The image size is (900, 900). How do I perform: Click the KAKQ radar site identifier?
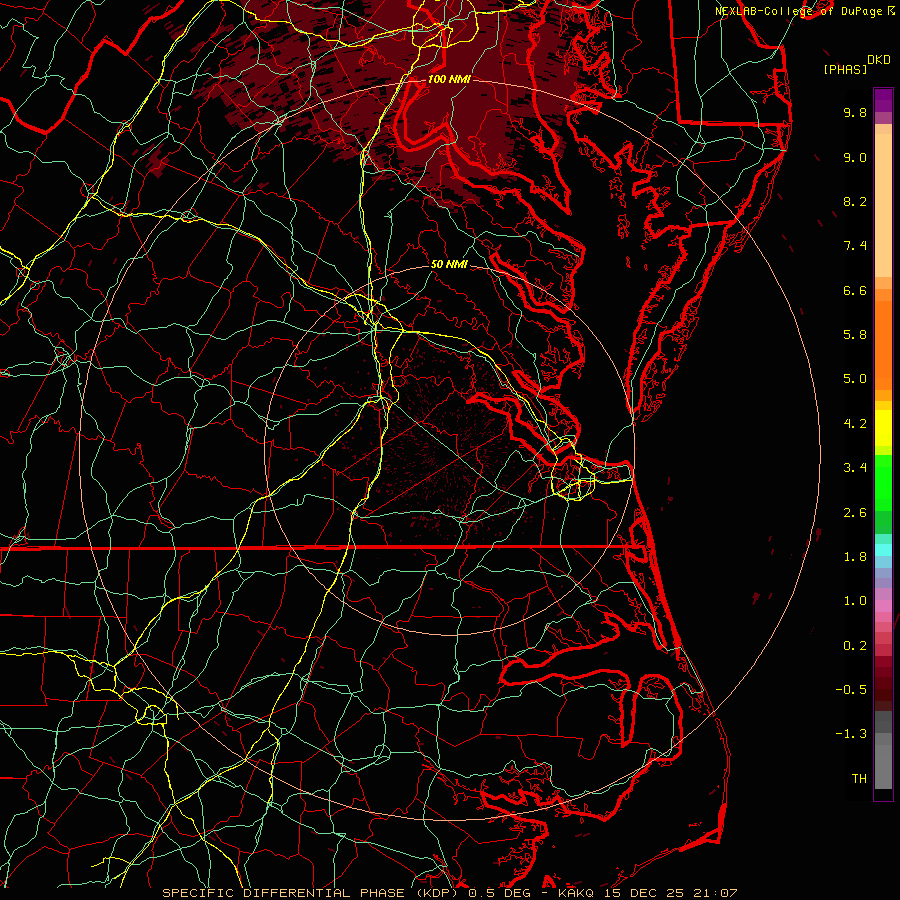click(577, 893)
